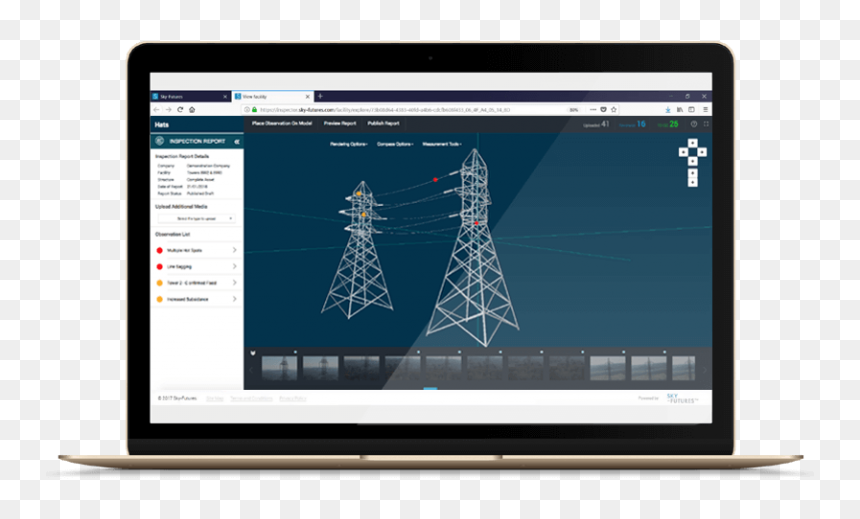Open the Rendering Options dropdown

(348, 144)
